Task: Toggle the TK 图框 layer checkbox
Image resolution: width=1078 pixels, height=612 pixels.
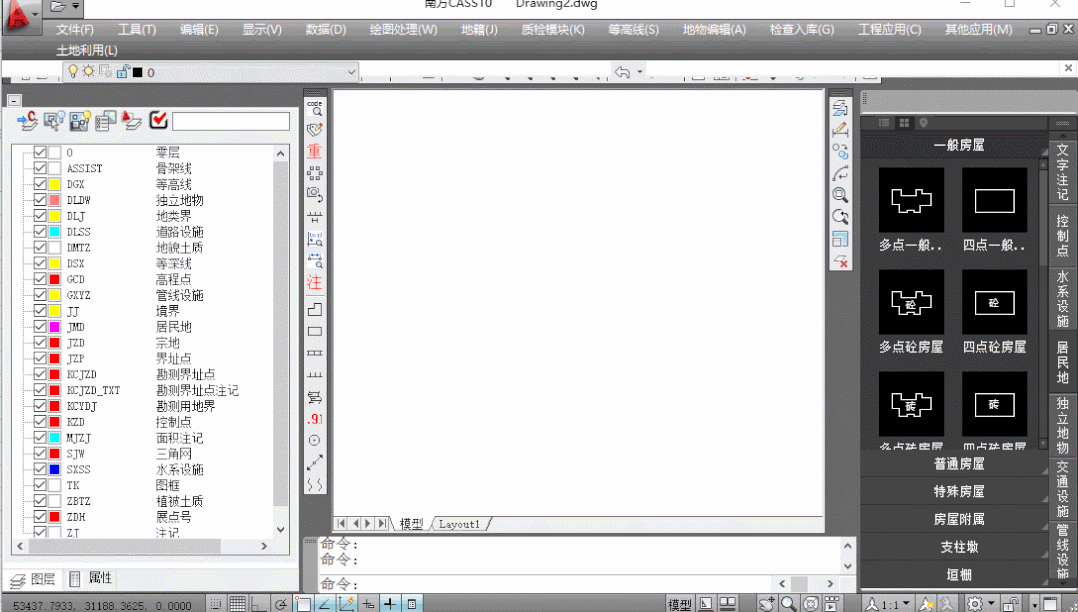Action: pos(40,485)
